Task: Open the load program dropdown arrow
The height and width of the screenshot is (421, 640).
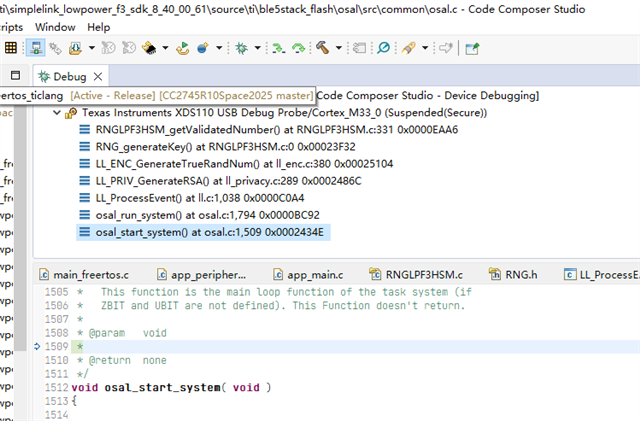Action: pyautogui.click(x=92, y=48)
